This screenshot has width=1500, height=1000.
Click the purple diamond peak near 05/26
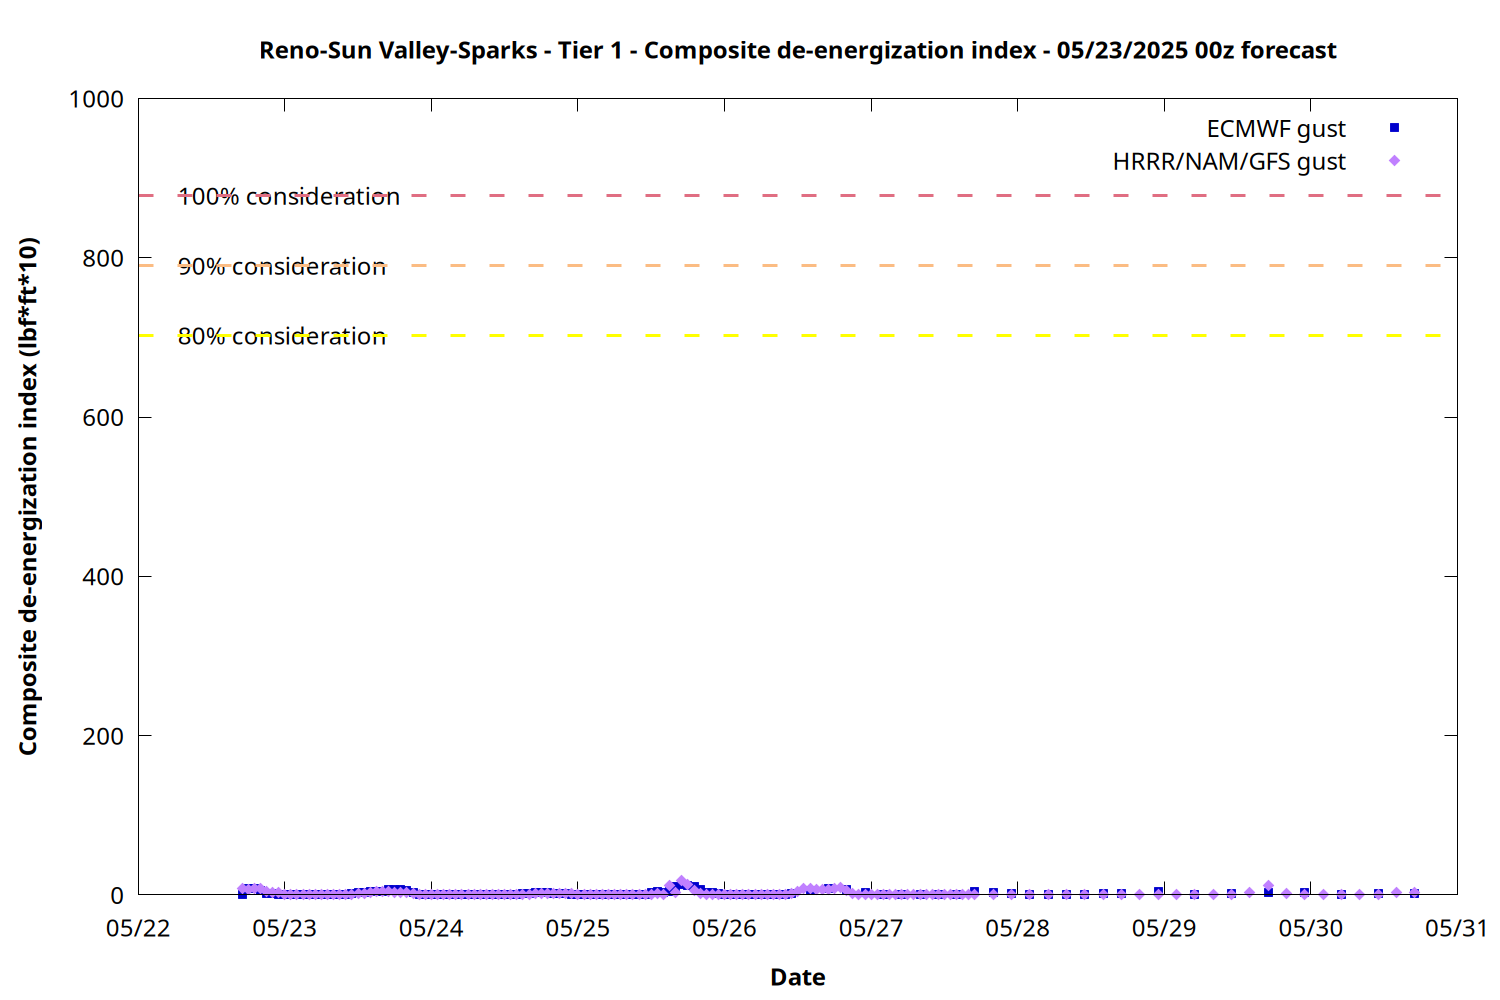coord(682,882)
